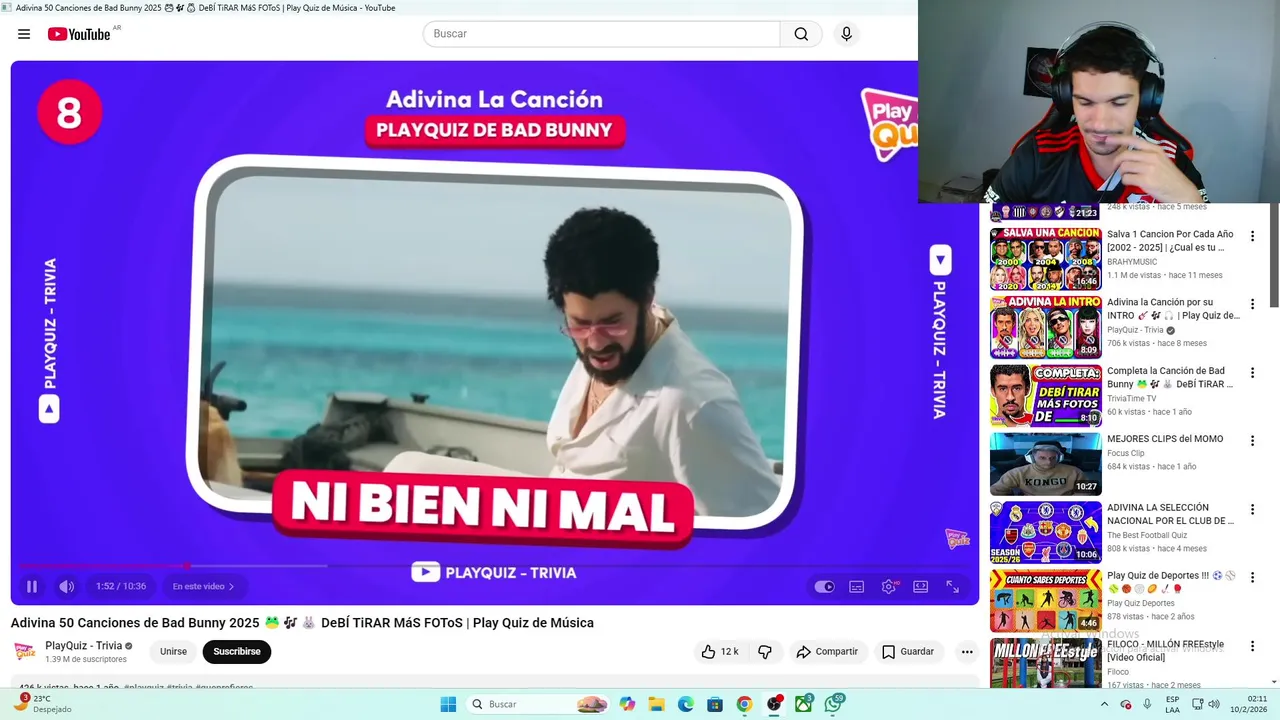The height and width of the screenshot is (720, 1280).
Task: Mute the video player volume
Action: pyautogui.click(x=67, y=587)
